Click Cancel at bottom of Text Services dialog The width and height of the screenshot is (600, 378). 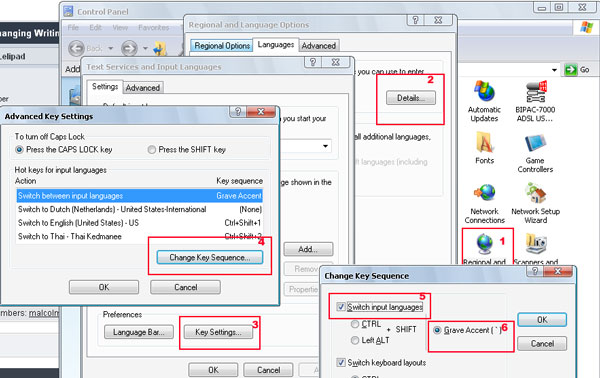pyautogui.click(x=268, y=370)
